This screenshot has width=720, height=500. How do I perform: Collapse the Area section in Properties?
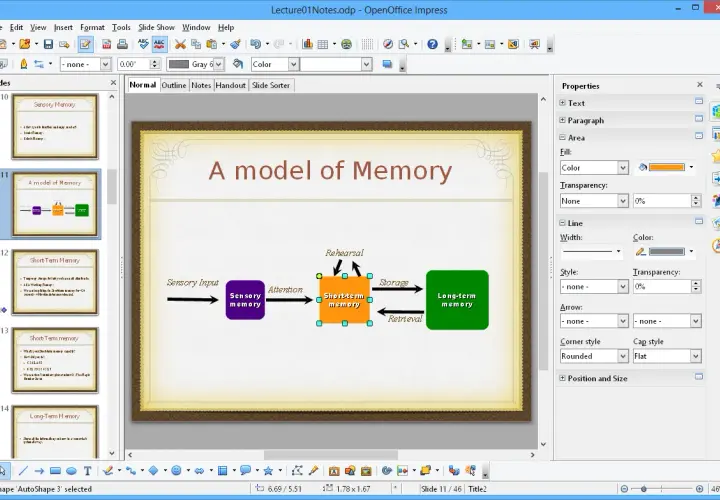pyautogui.click(x=562, y=137)
